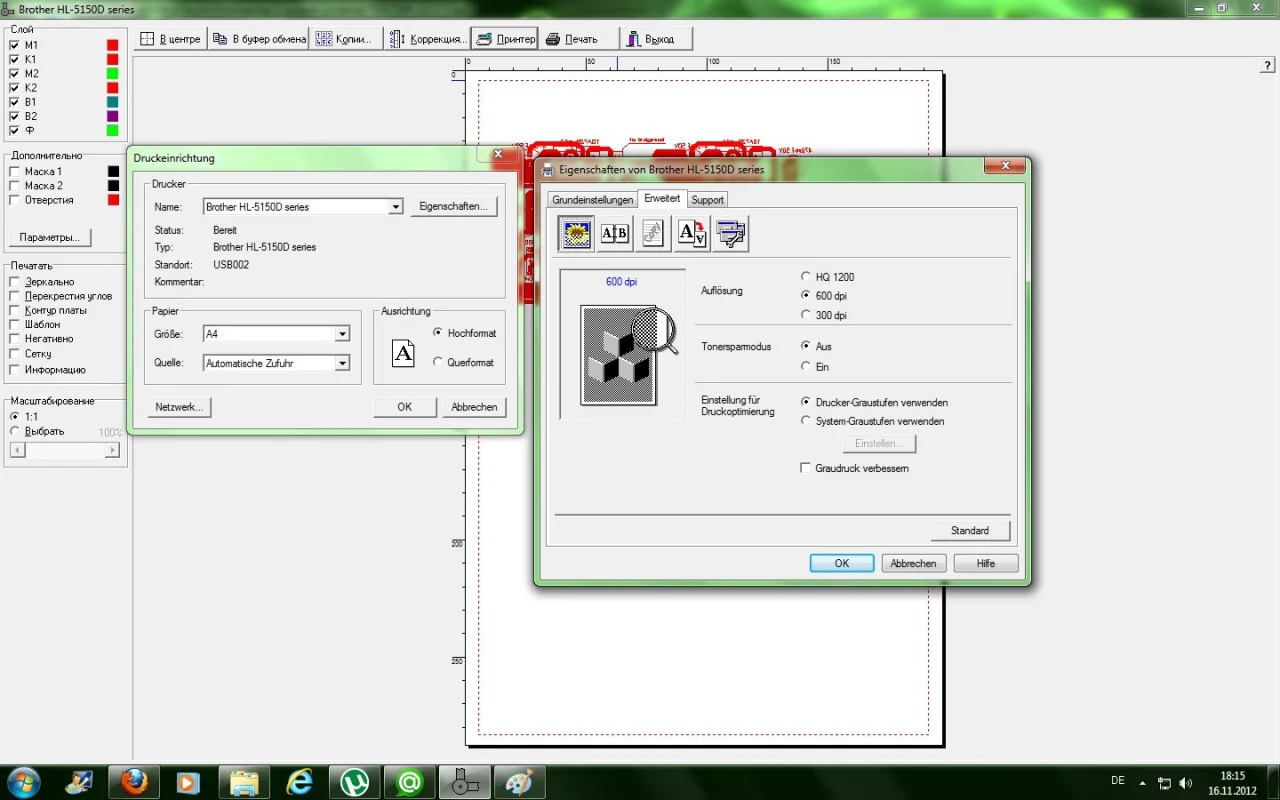Click the Netzwerk... button
Image resolution: width=1280 pixels, height=800 pixels.
(179, 407)
